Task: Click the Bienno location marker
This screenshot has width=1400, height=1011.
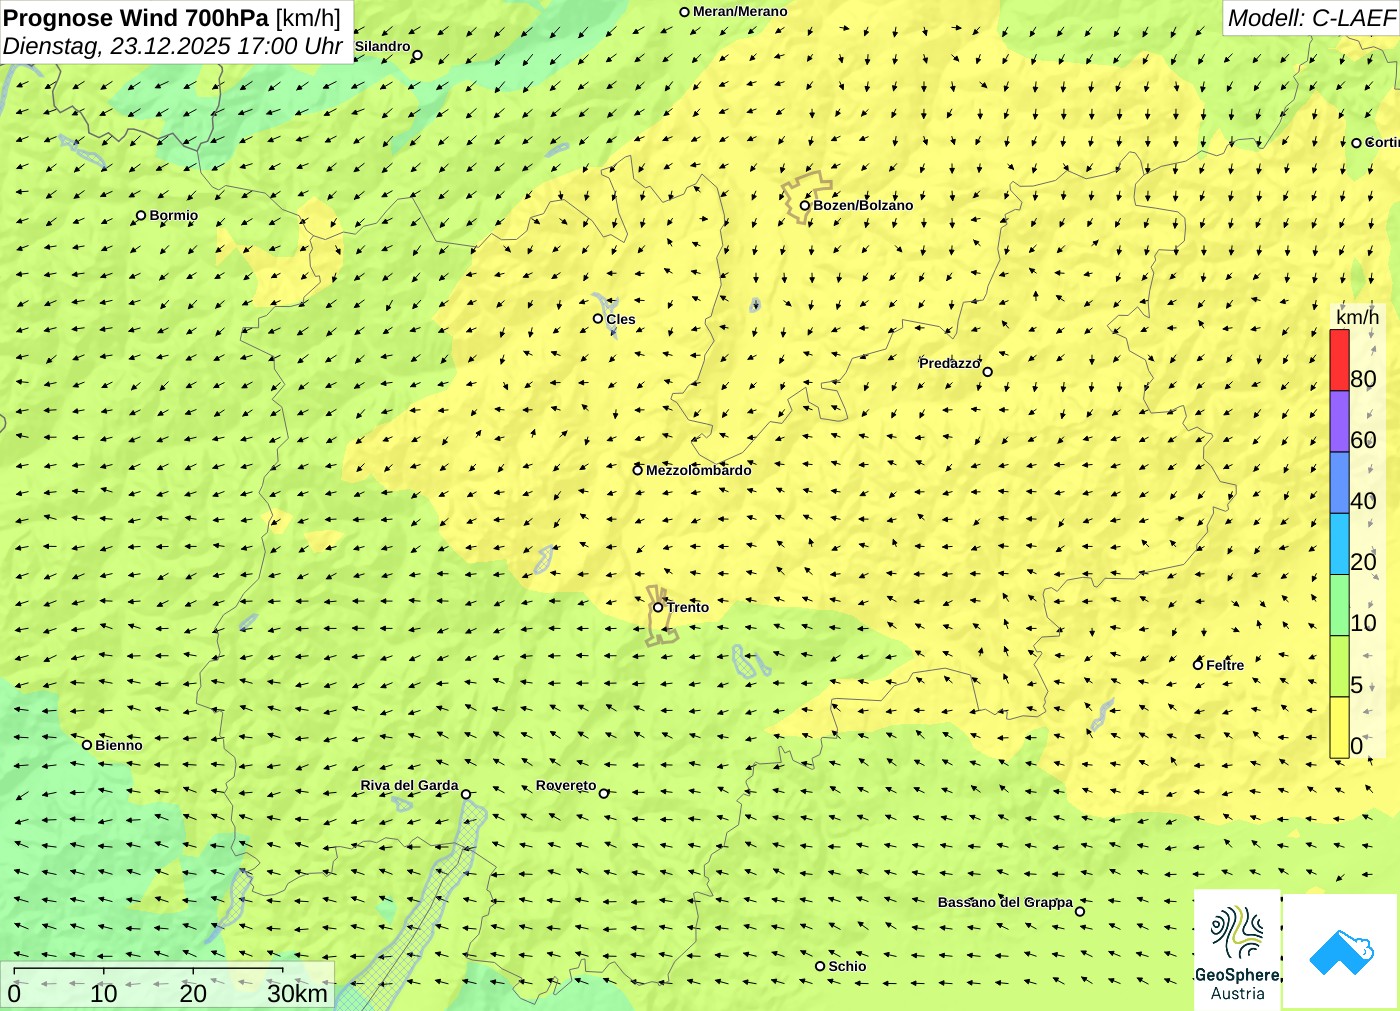Action: pyautogui.click(x=87, y=745)
